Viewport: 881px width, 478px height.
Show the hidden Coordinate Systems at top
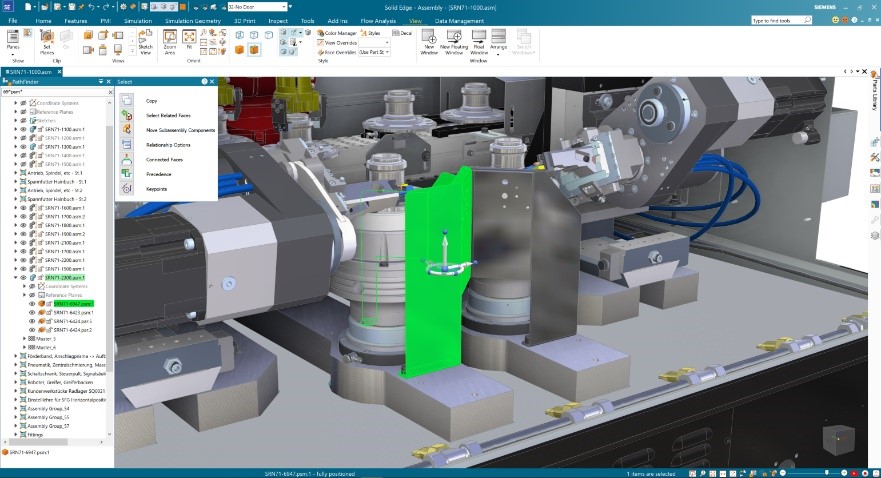(24, 103)
